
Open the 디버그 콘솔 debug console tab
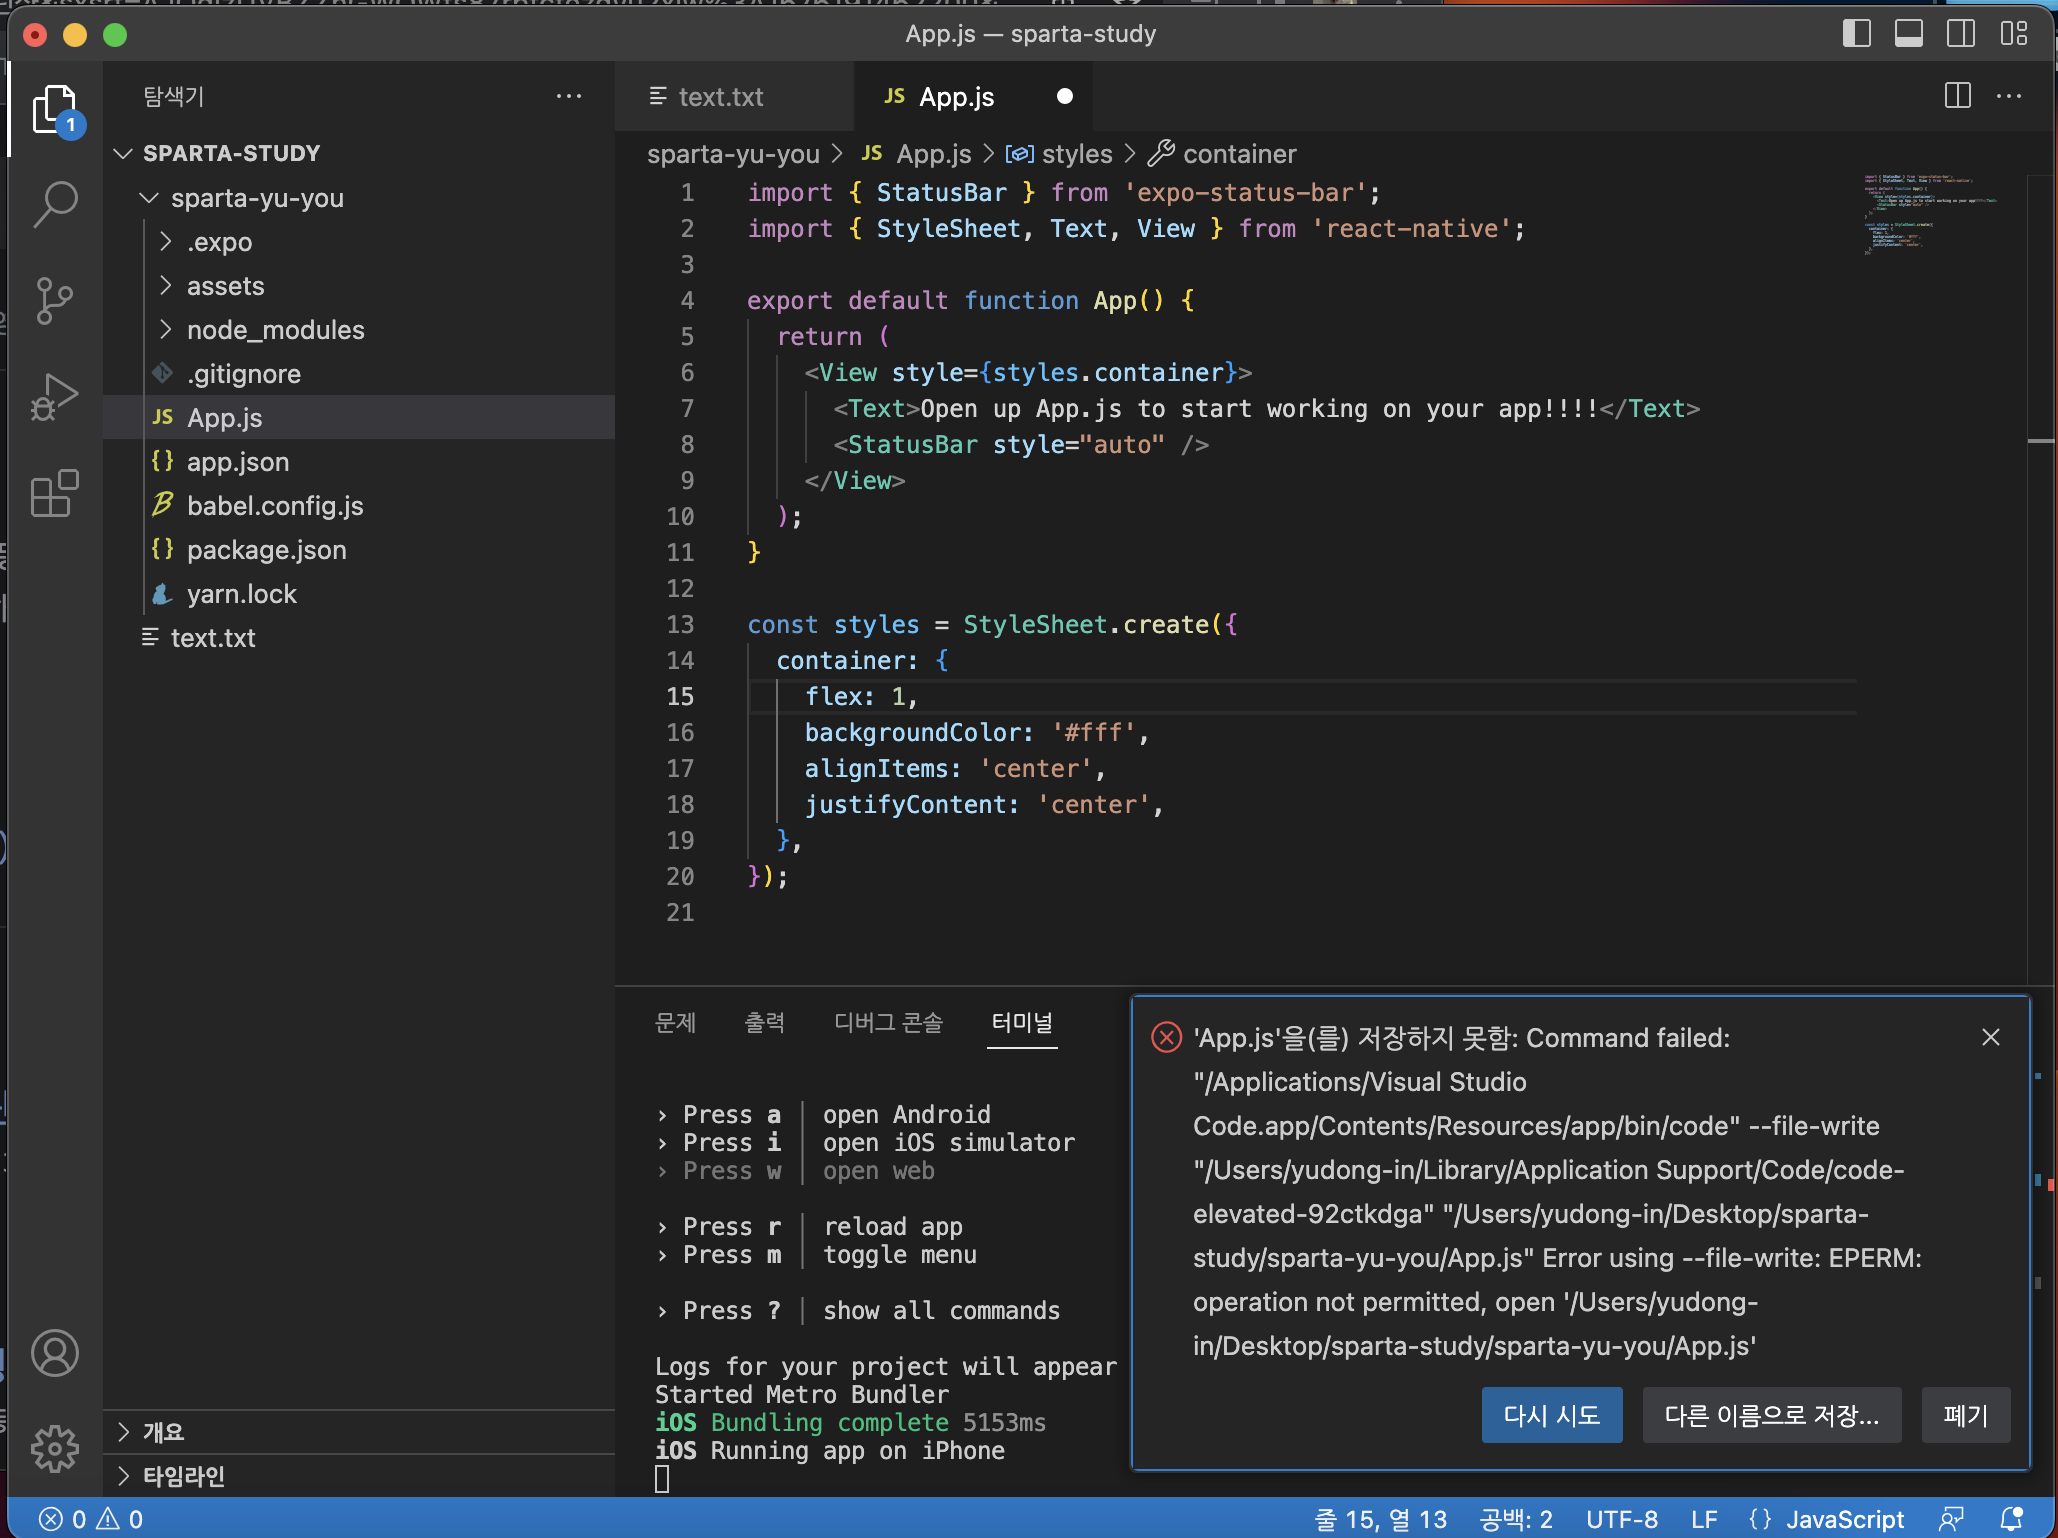[889, 1023]
